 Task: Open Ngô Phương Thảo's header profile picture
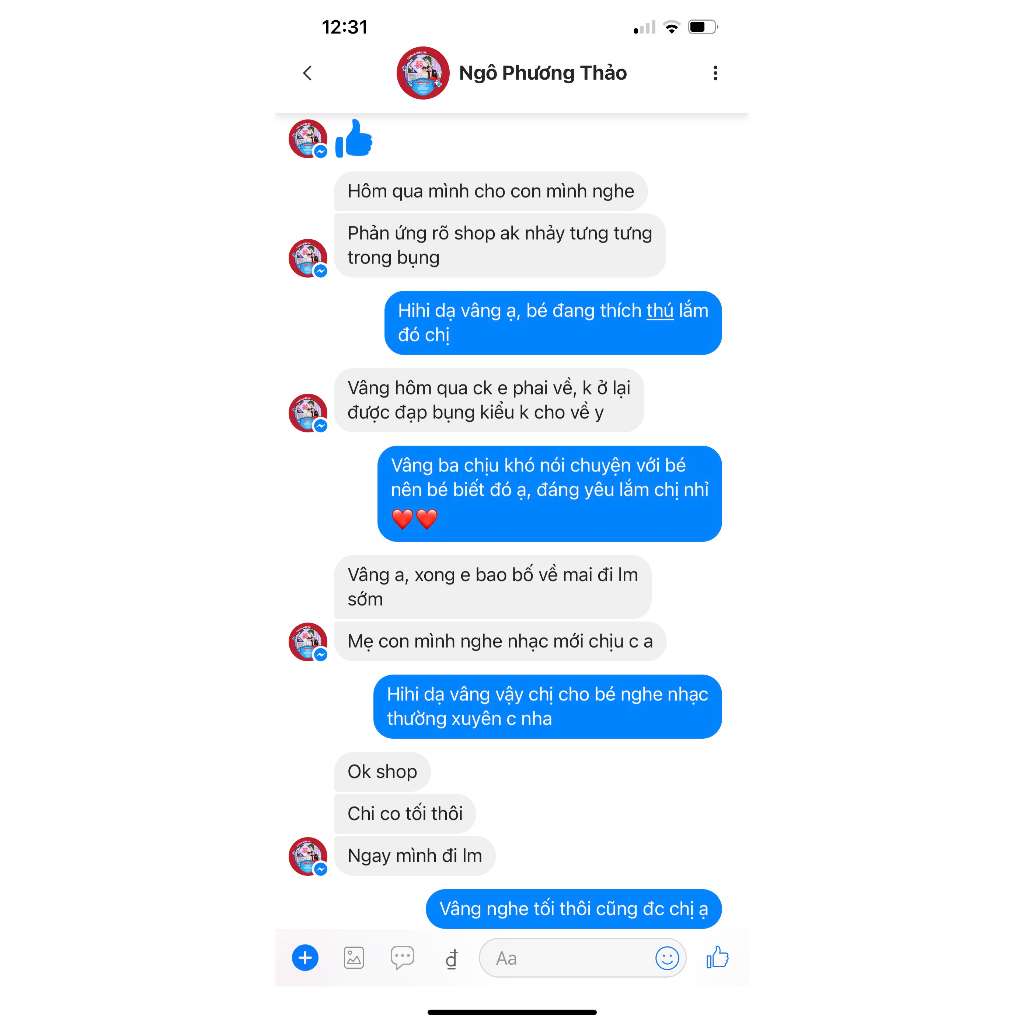tap(423, 73)
